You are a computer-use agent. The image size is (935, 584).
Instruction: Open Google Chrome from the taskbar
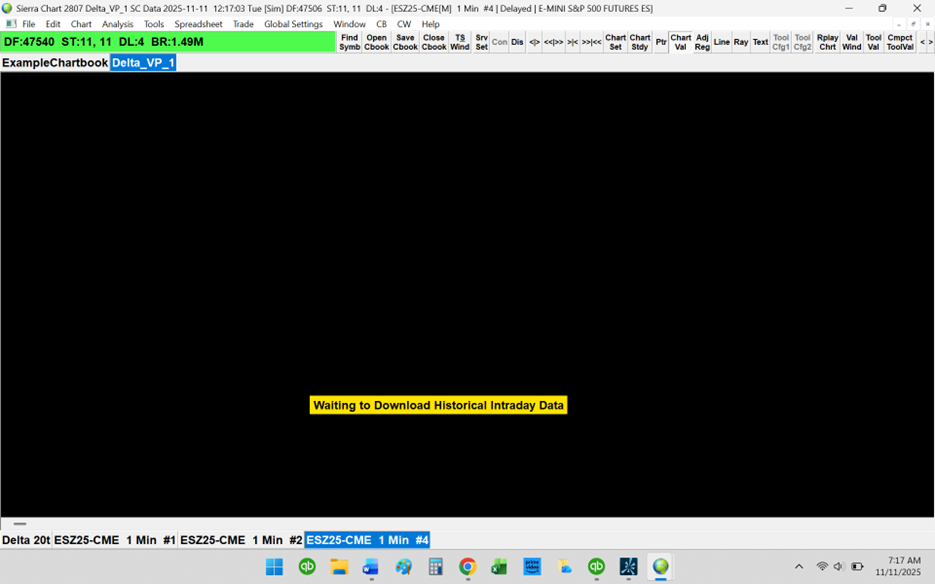click(468, 566)
